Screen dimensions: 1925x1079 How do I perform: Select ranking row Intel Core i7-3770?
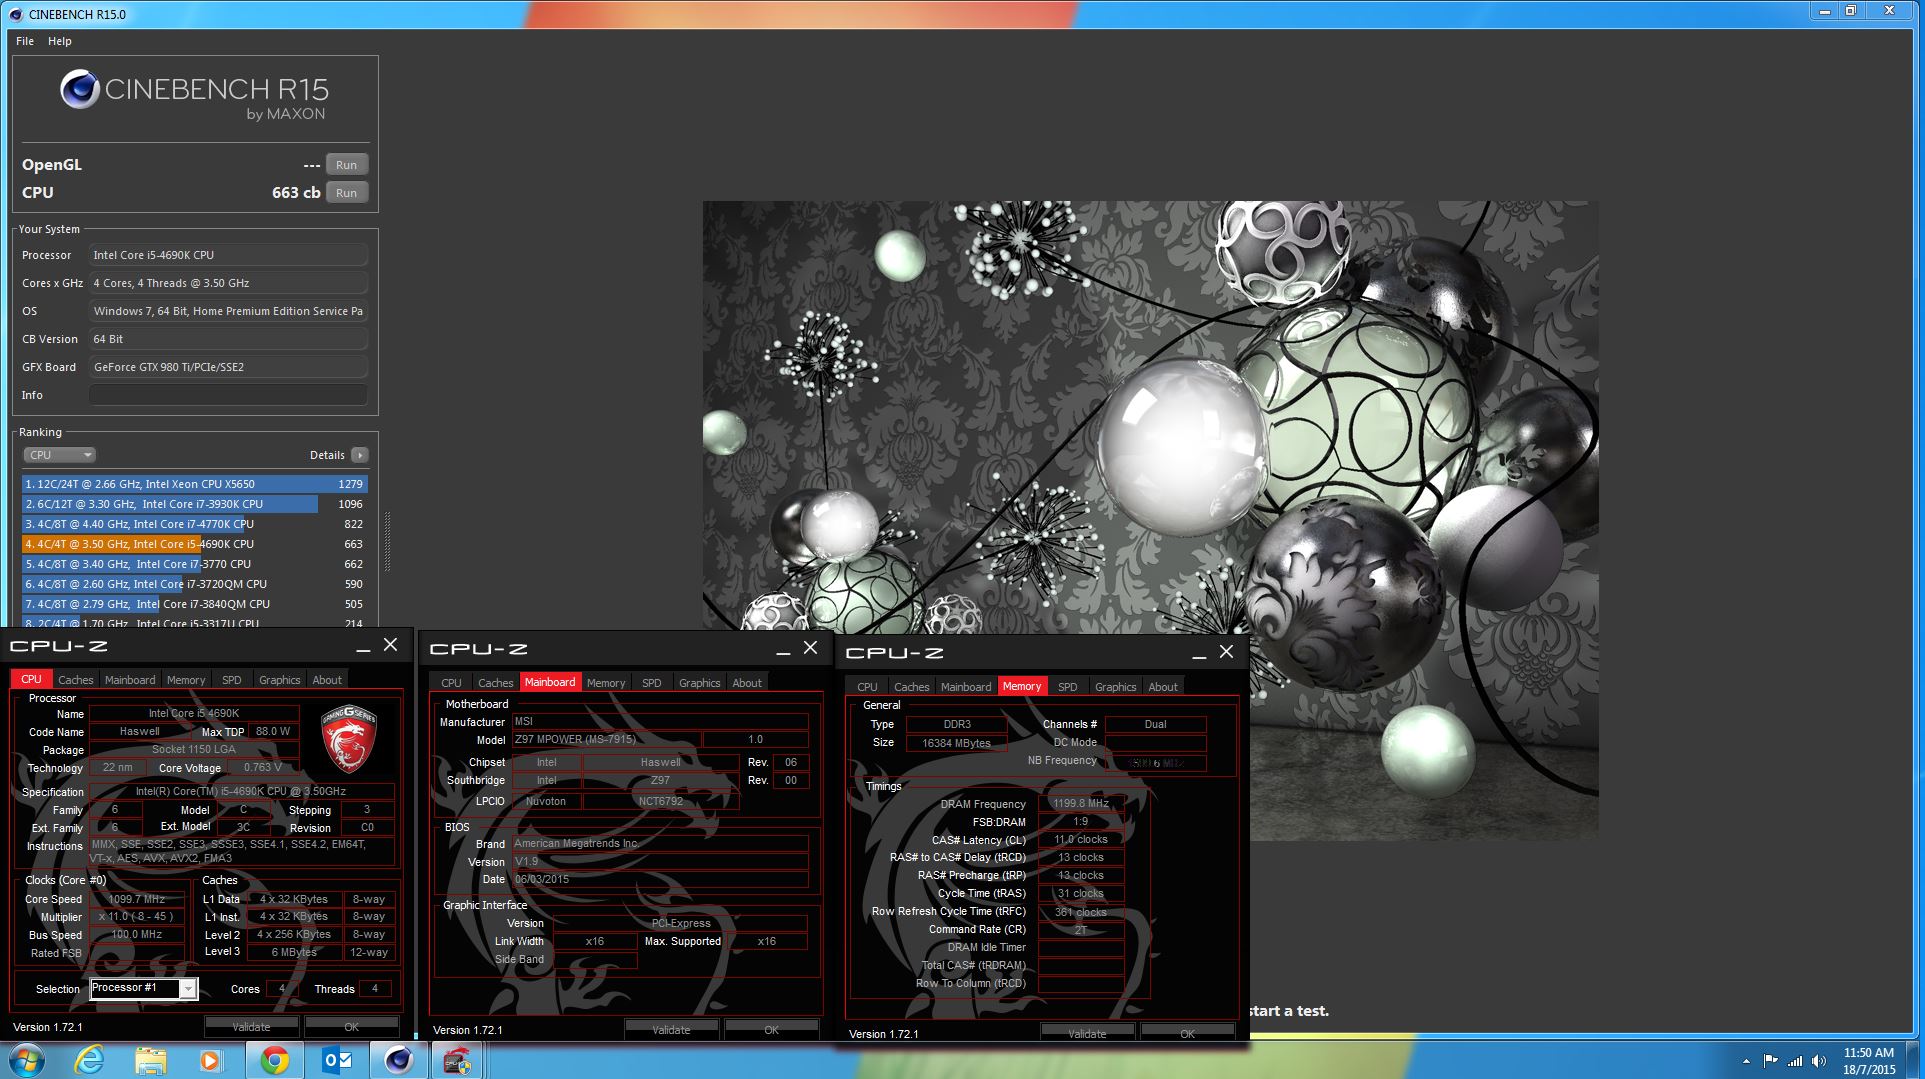[195, 564]
